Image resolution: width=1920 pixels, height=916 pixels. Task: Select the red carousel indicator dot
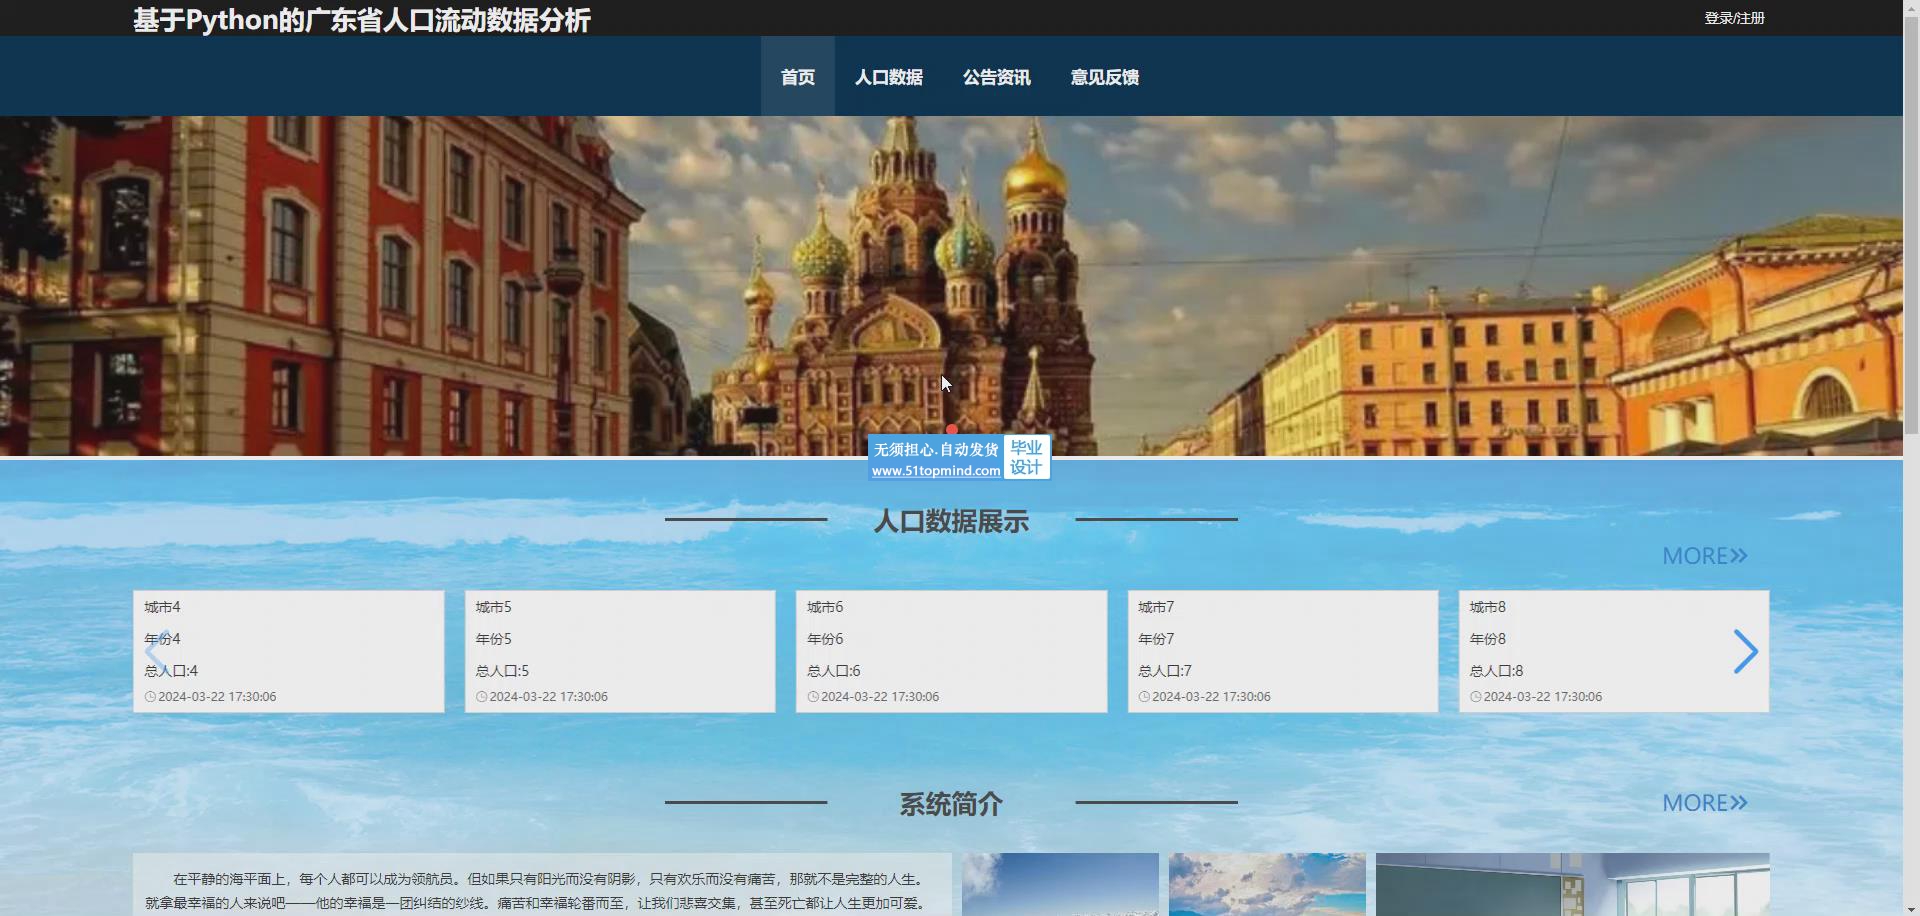(952, 430)
